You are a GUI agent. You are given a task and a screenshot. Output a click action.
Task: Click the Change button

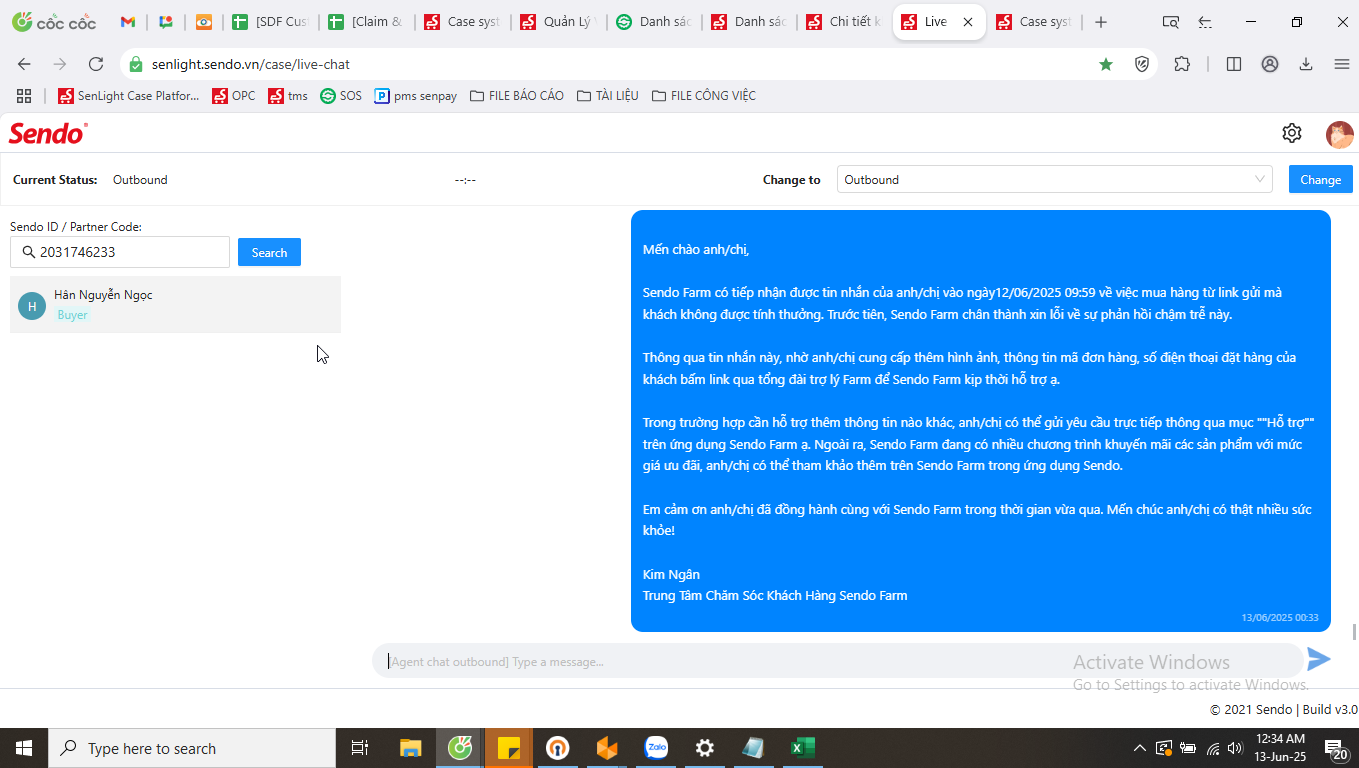pos(1320,180)
